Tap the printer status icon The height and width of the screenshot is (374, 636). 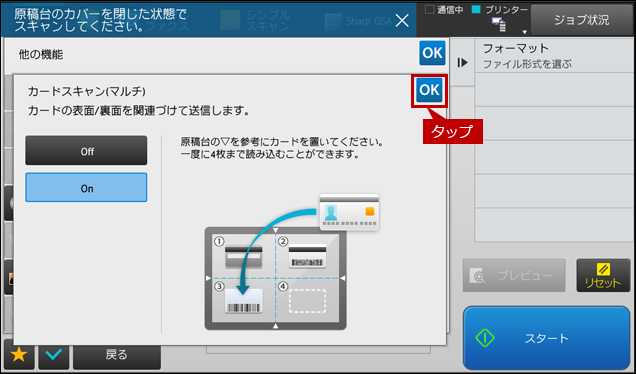[499, 25]
